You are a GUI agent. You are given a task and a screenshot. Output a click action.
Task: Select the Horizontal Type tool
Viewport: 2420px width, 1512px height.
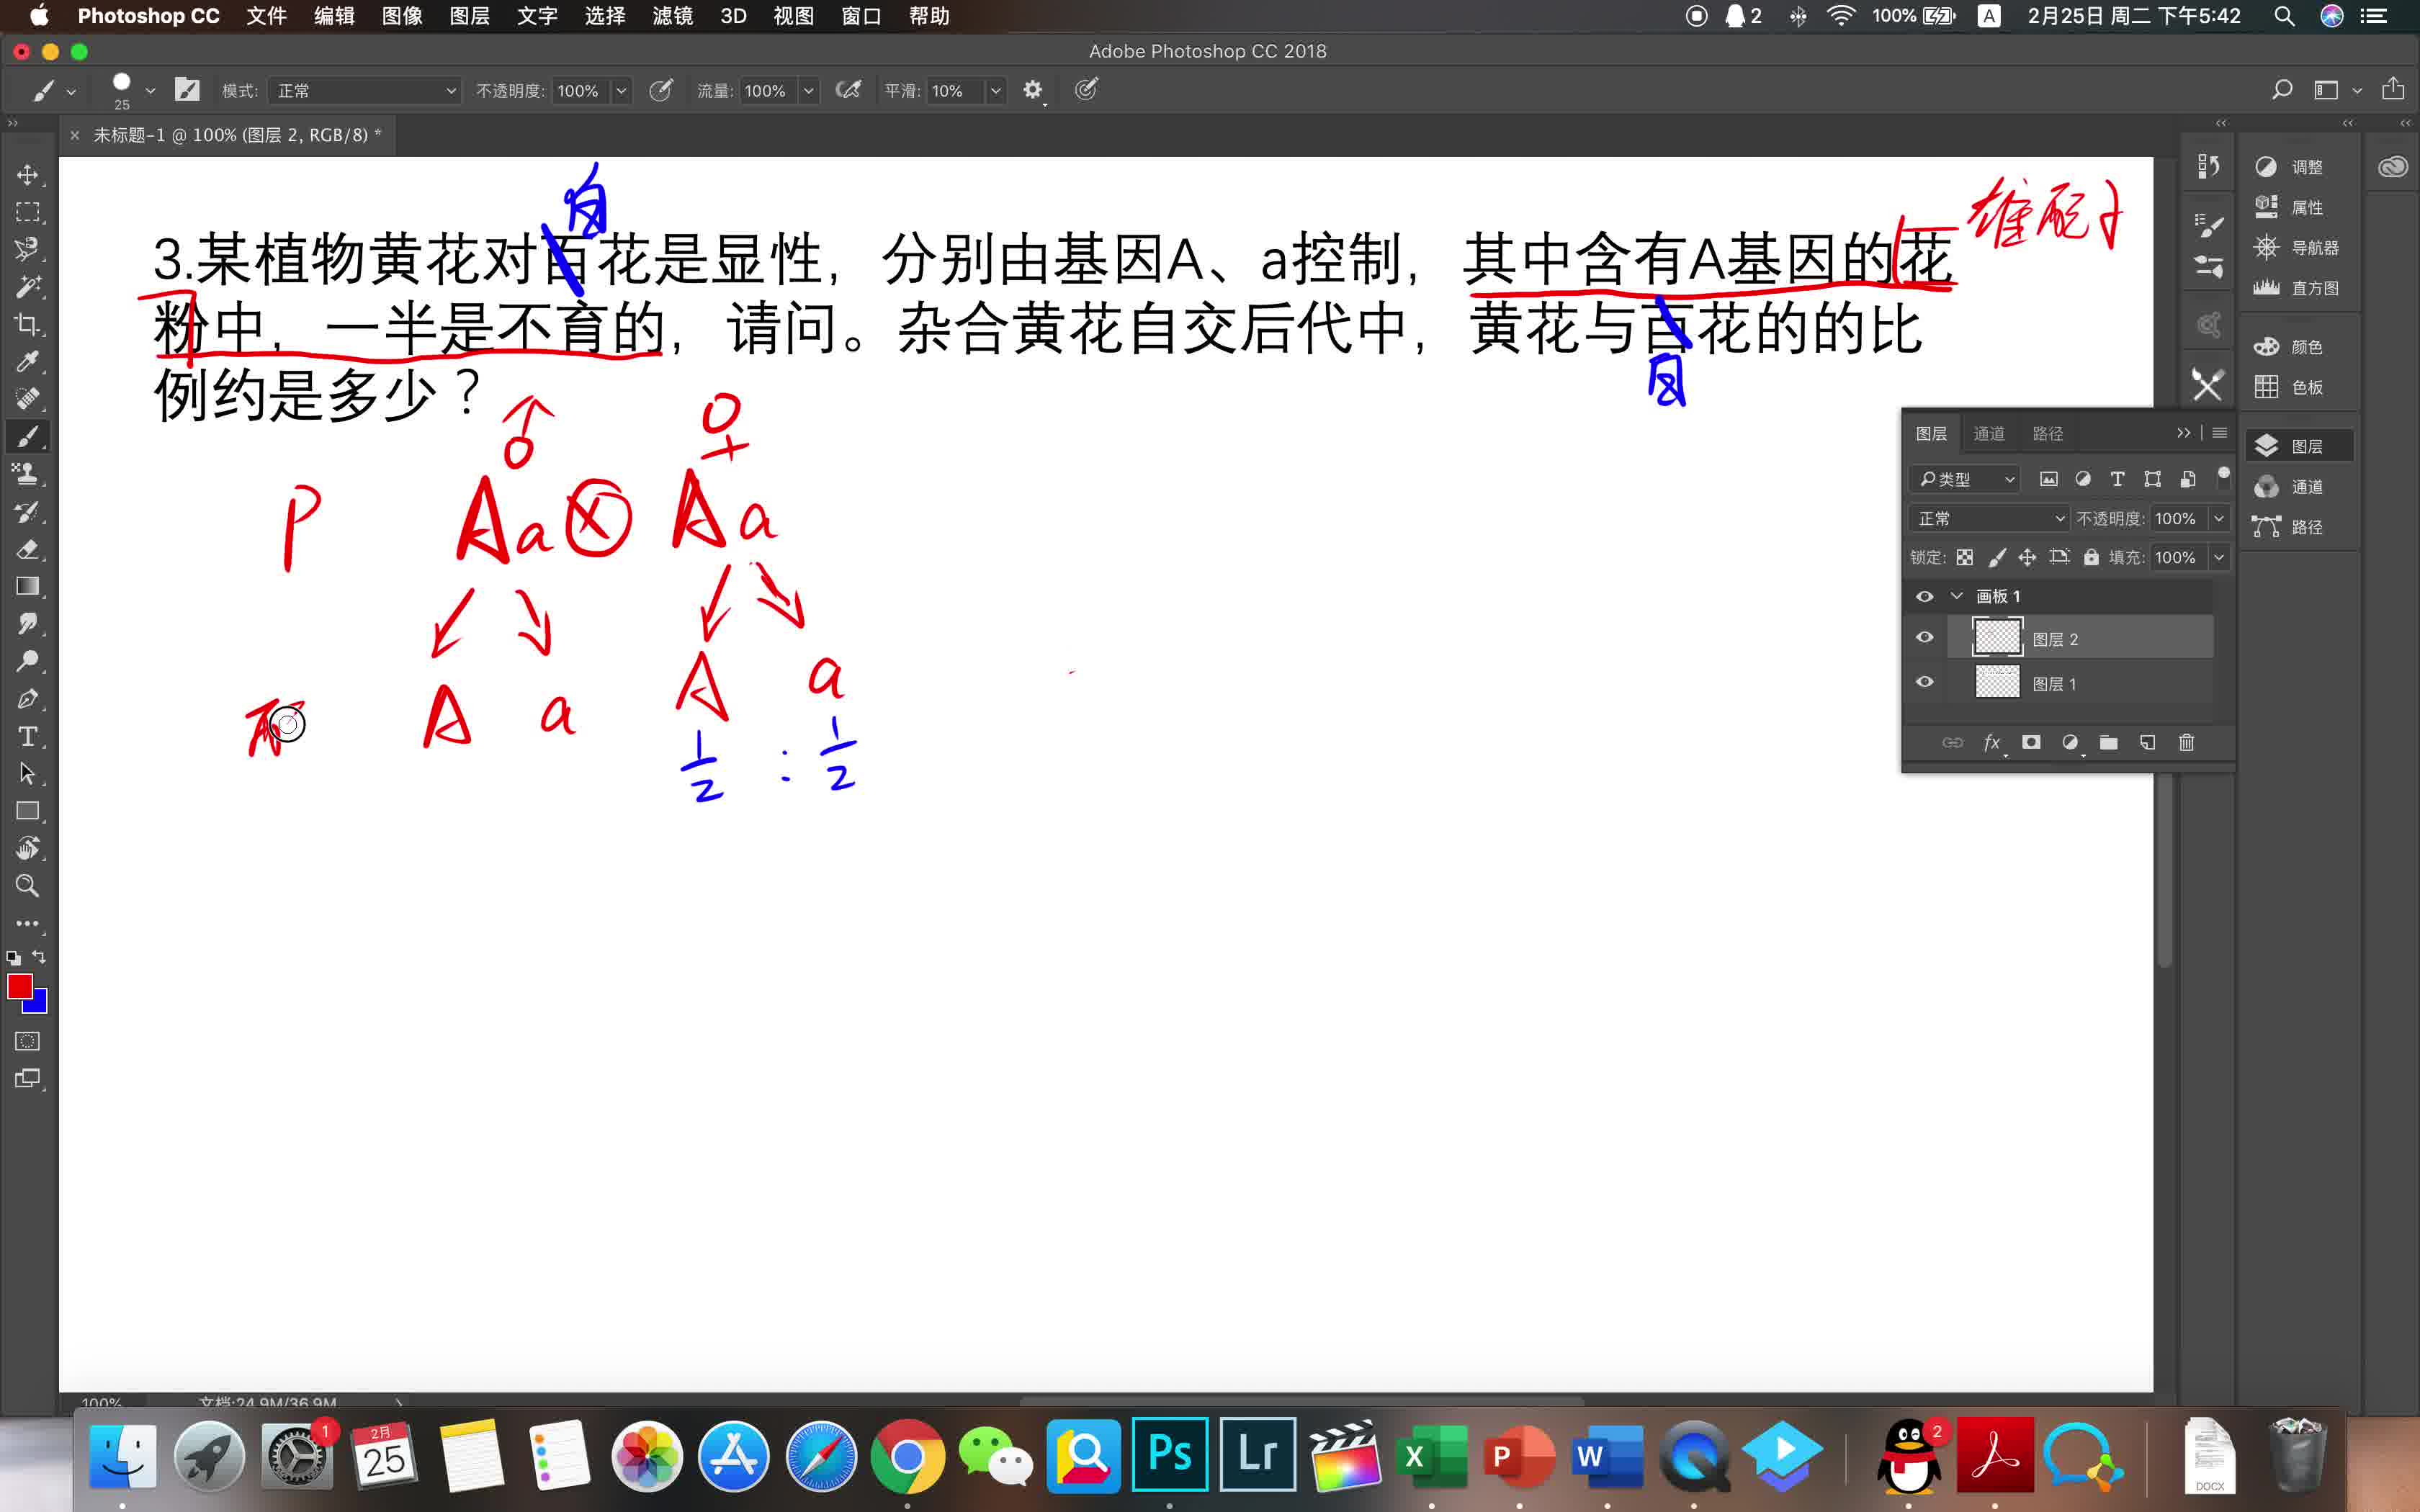point(27,737)
